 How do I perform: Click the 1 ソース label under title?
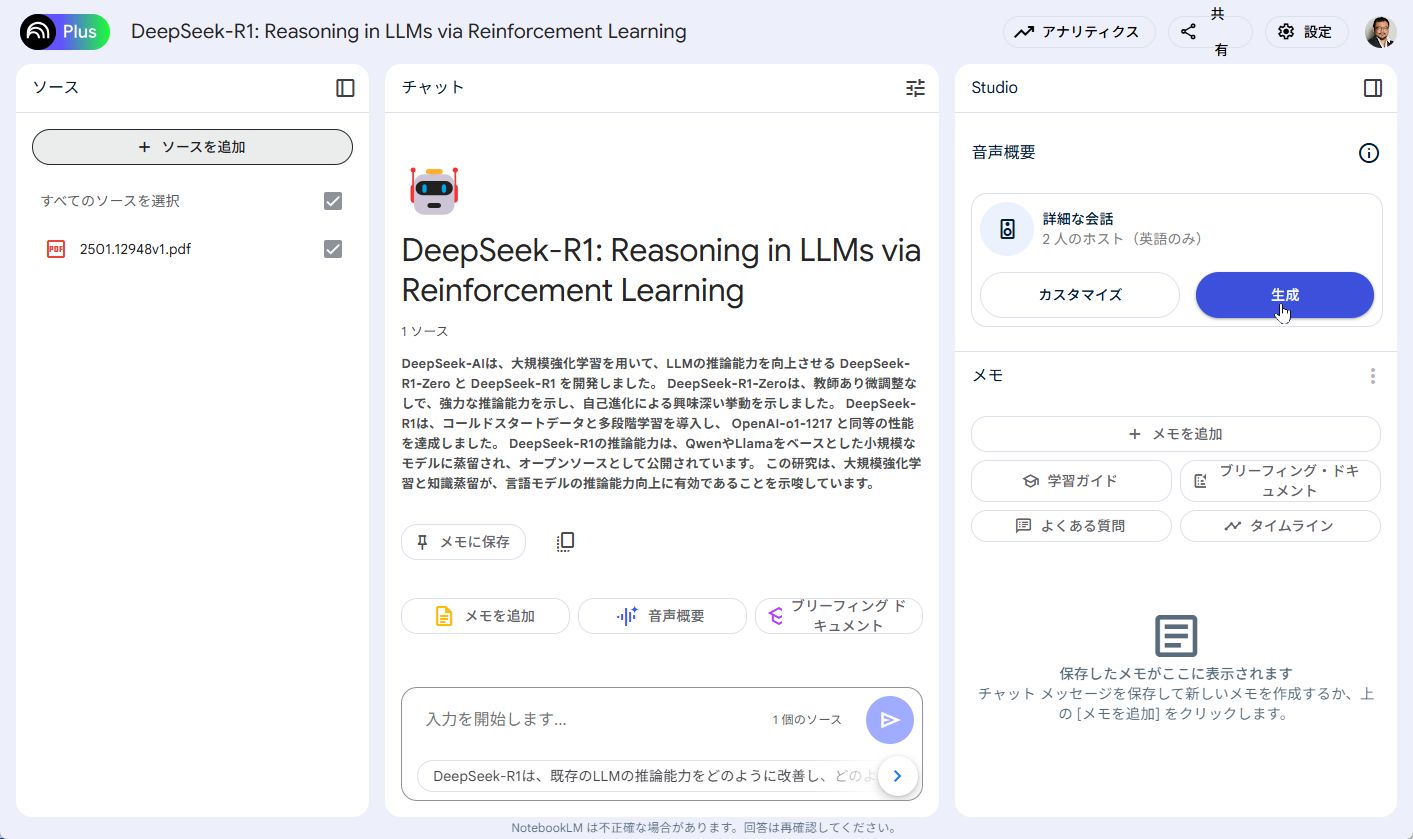point(425,331)
